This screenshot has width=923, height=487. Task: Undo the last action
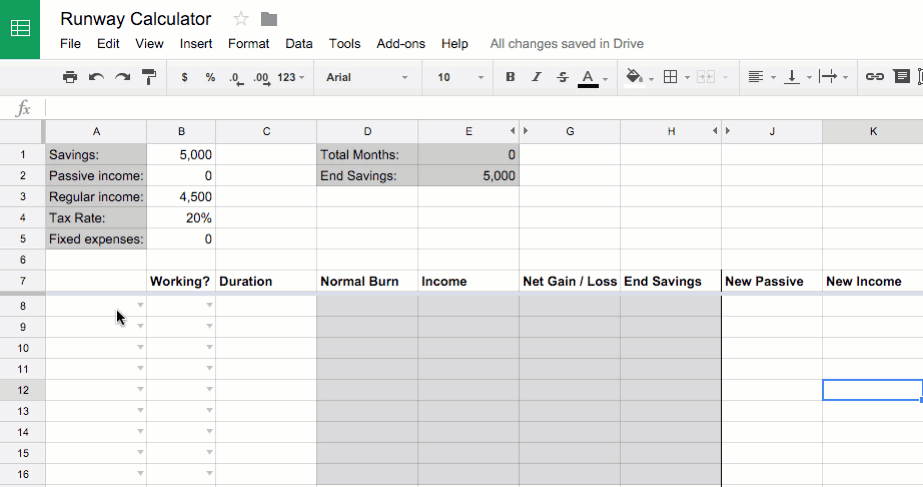click(96, 77)
